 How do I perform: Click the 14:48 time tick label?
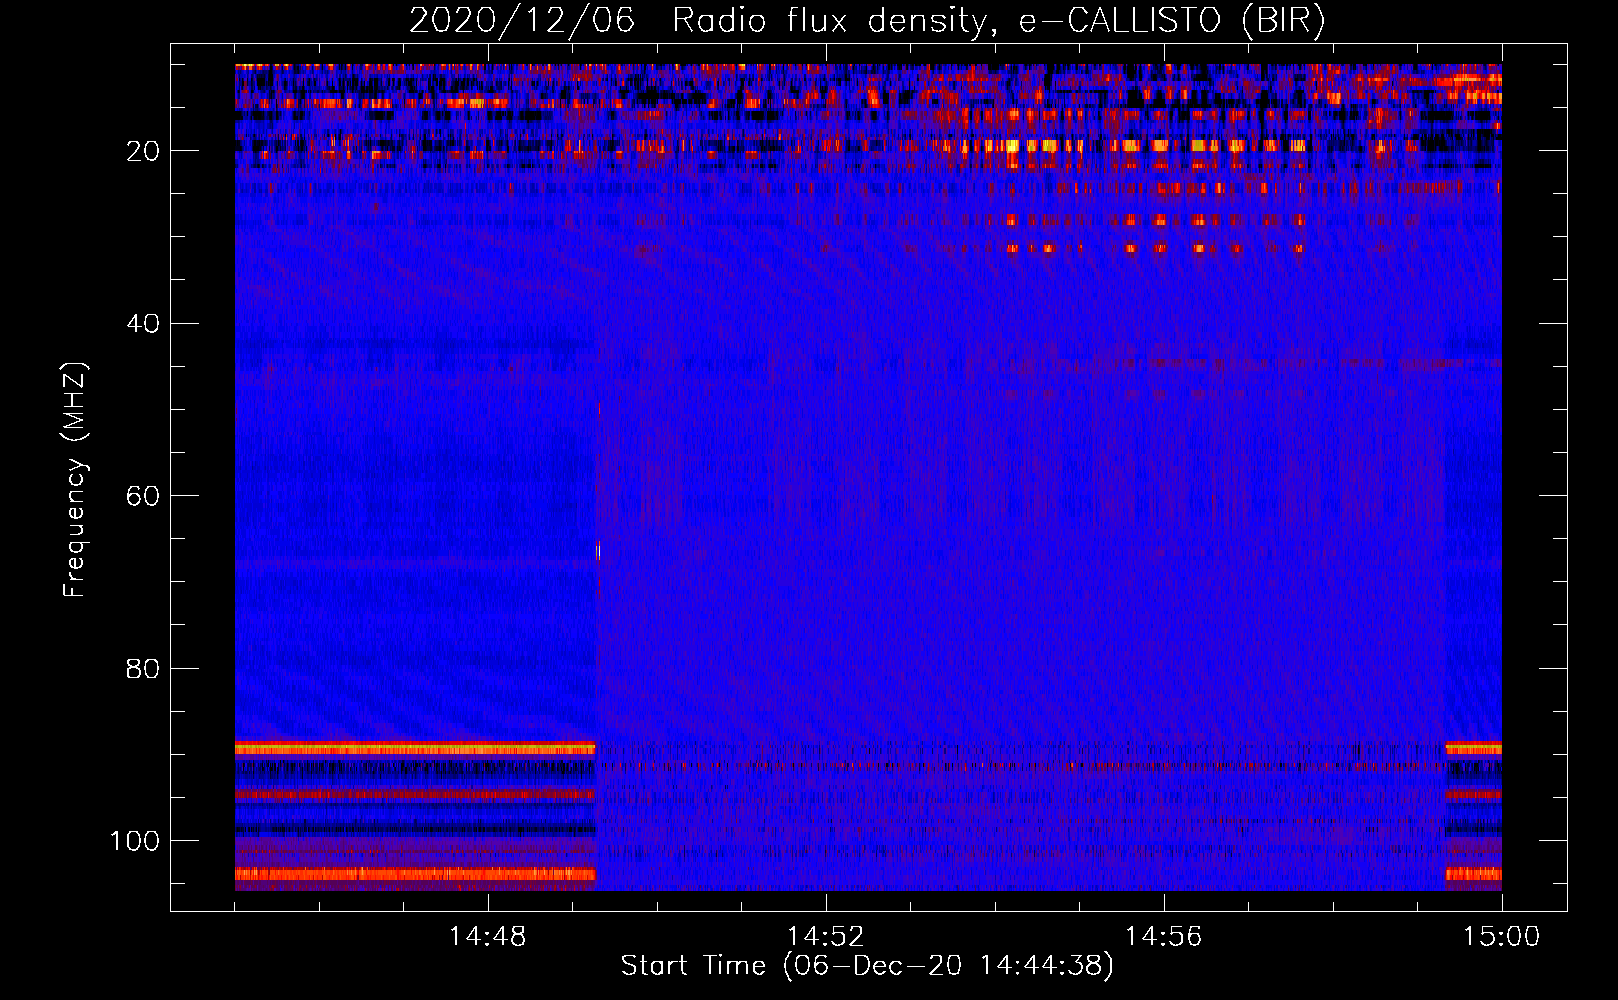pyautogui.click(x=488, y=937)
